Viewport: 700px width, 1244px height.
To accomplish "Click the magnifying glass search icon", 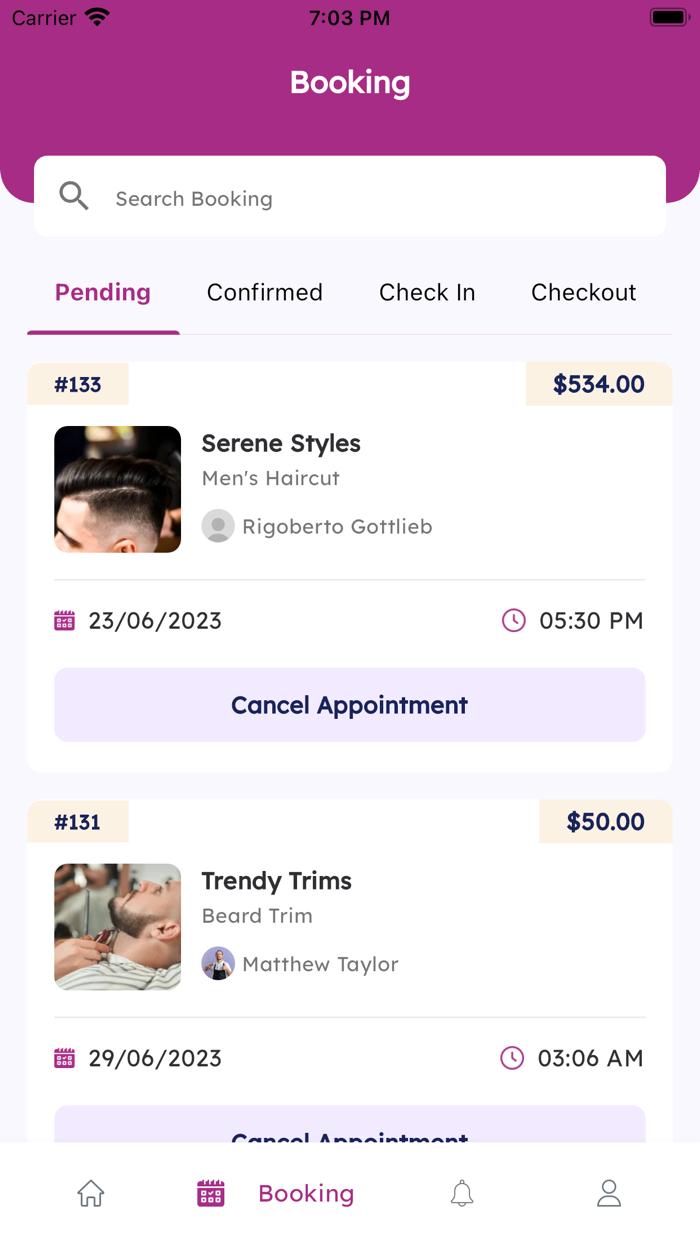I will coord(73,196).
